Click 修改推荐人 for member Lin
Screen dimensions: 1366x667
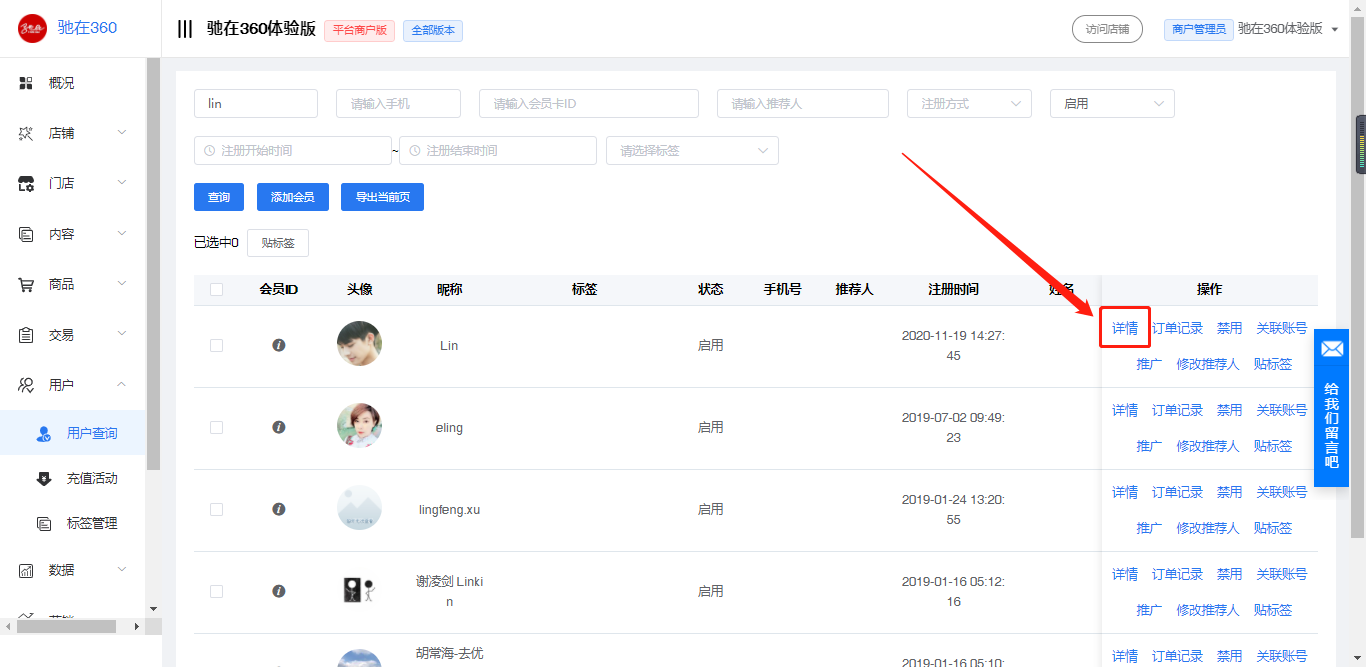[1207, 364]
